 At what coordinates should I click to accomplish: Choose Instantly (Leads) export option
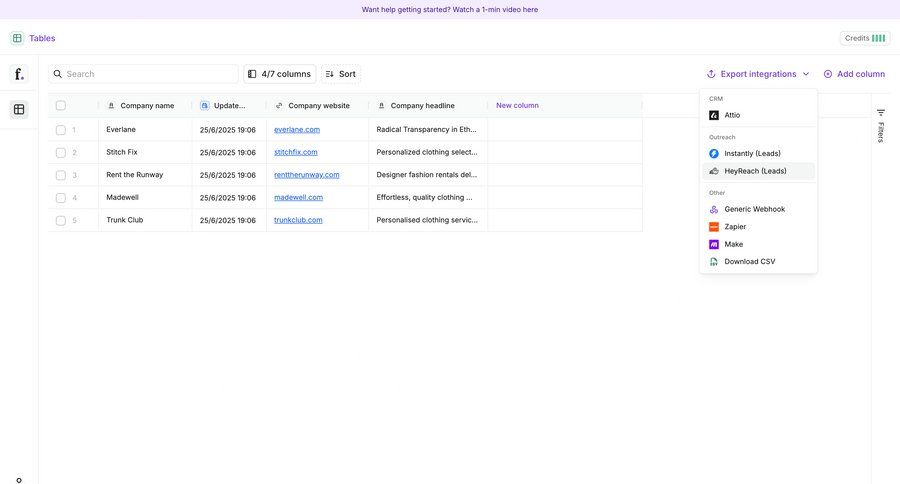[x=758, y=153]
